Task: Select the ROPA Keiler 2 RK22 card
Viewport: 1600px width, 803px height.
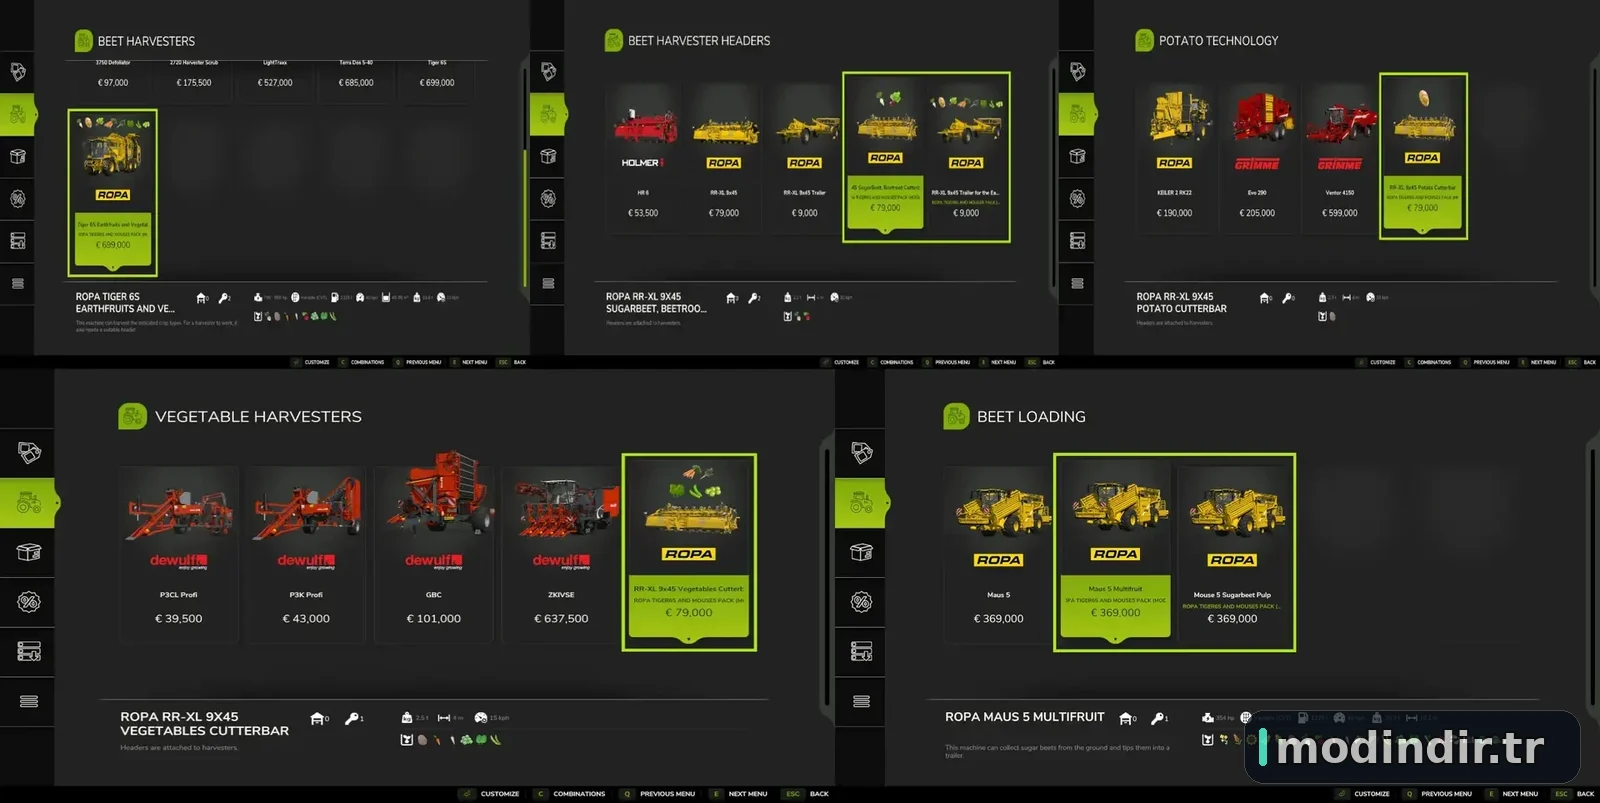Action: [1176, 160]
